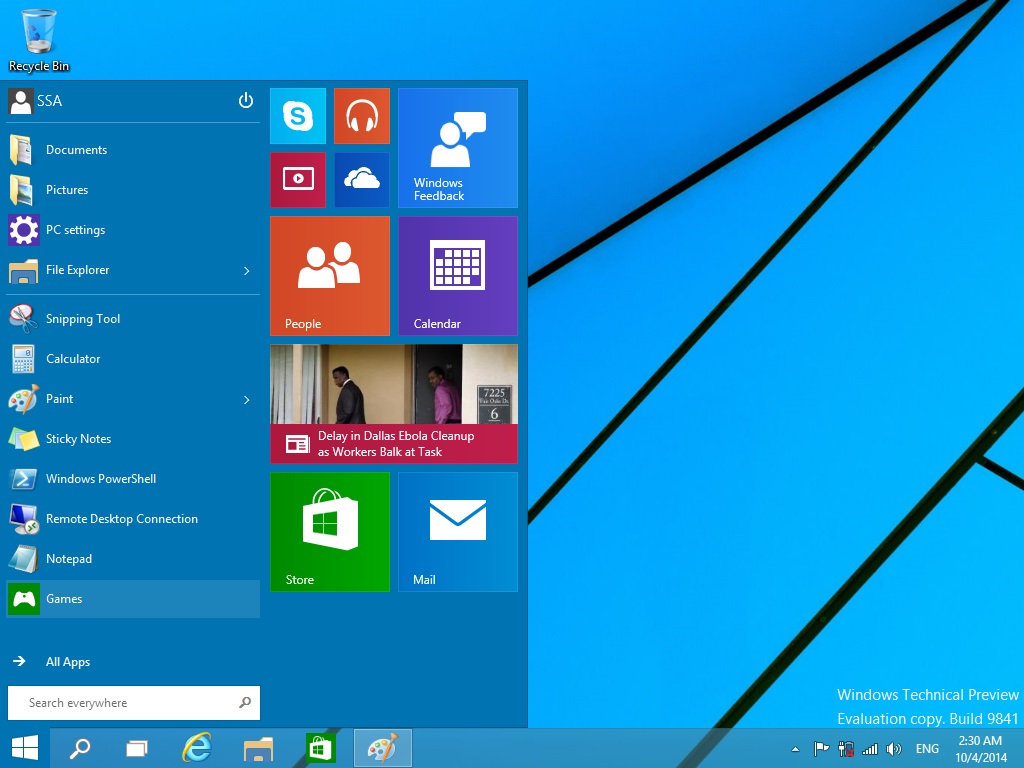Open Store from the taskbar
This screenshot has width=1024, height=768.
[x=320, y=748]
